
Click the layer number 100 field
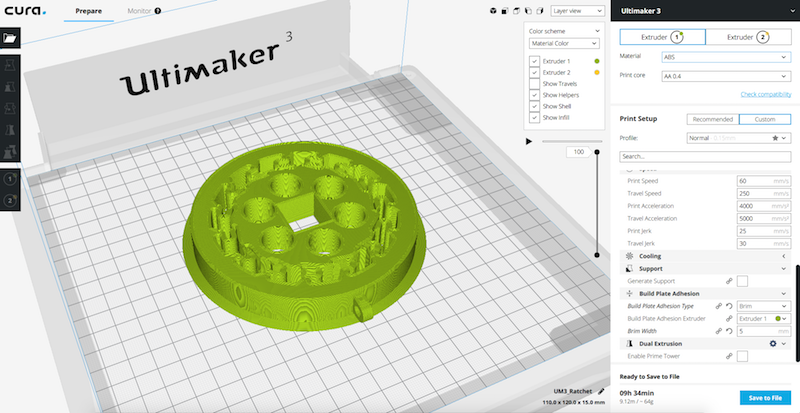(579, 152)
